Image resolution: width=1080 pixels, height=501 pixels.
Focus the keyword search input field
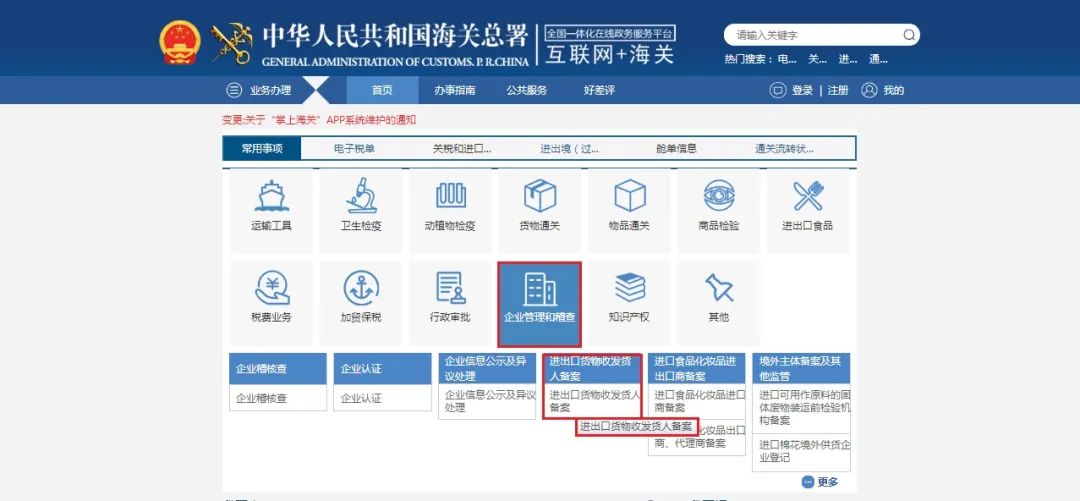pos(810,35)
